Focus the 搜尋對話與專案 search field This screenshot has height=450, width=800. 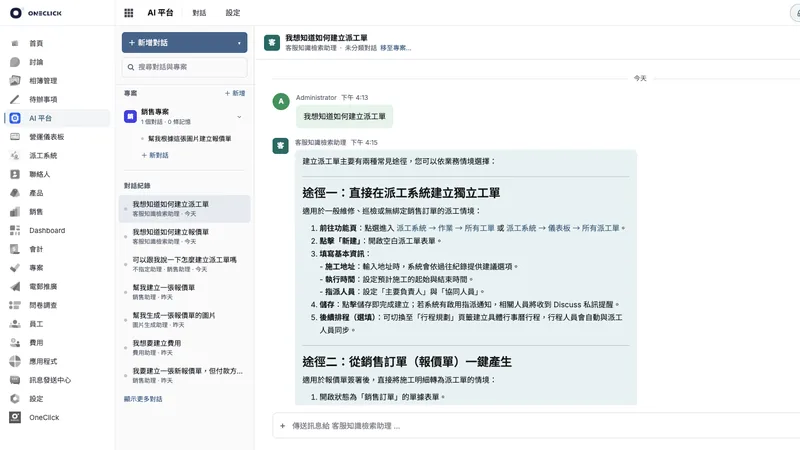click(x=185, y=67)
